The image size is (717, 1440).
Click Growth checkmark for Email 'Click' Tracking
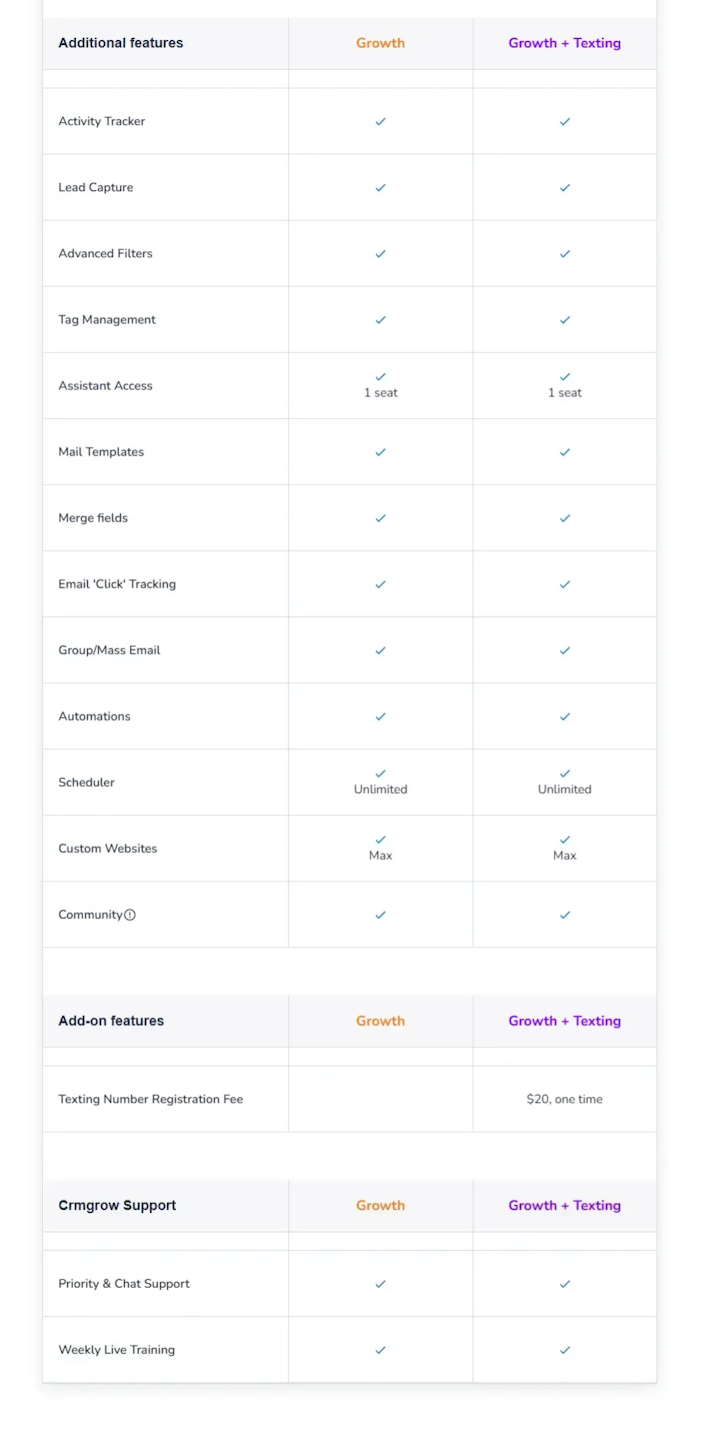(x=380, y=584)
